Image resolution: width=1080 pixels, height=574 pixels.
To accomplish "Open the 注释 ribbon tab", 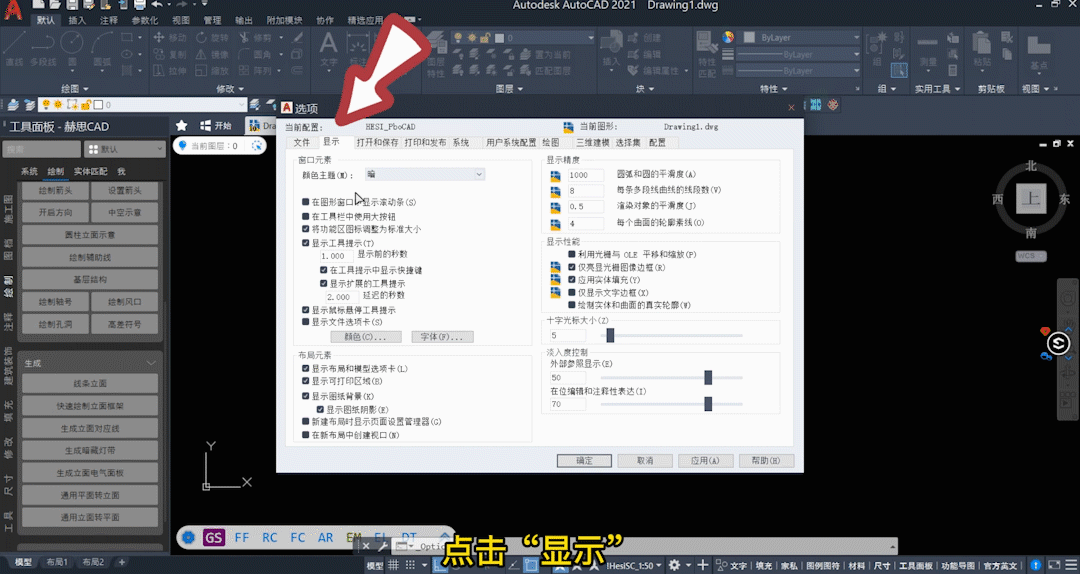I will [109, 20].
